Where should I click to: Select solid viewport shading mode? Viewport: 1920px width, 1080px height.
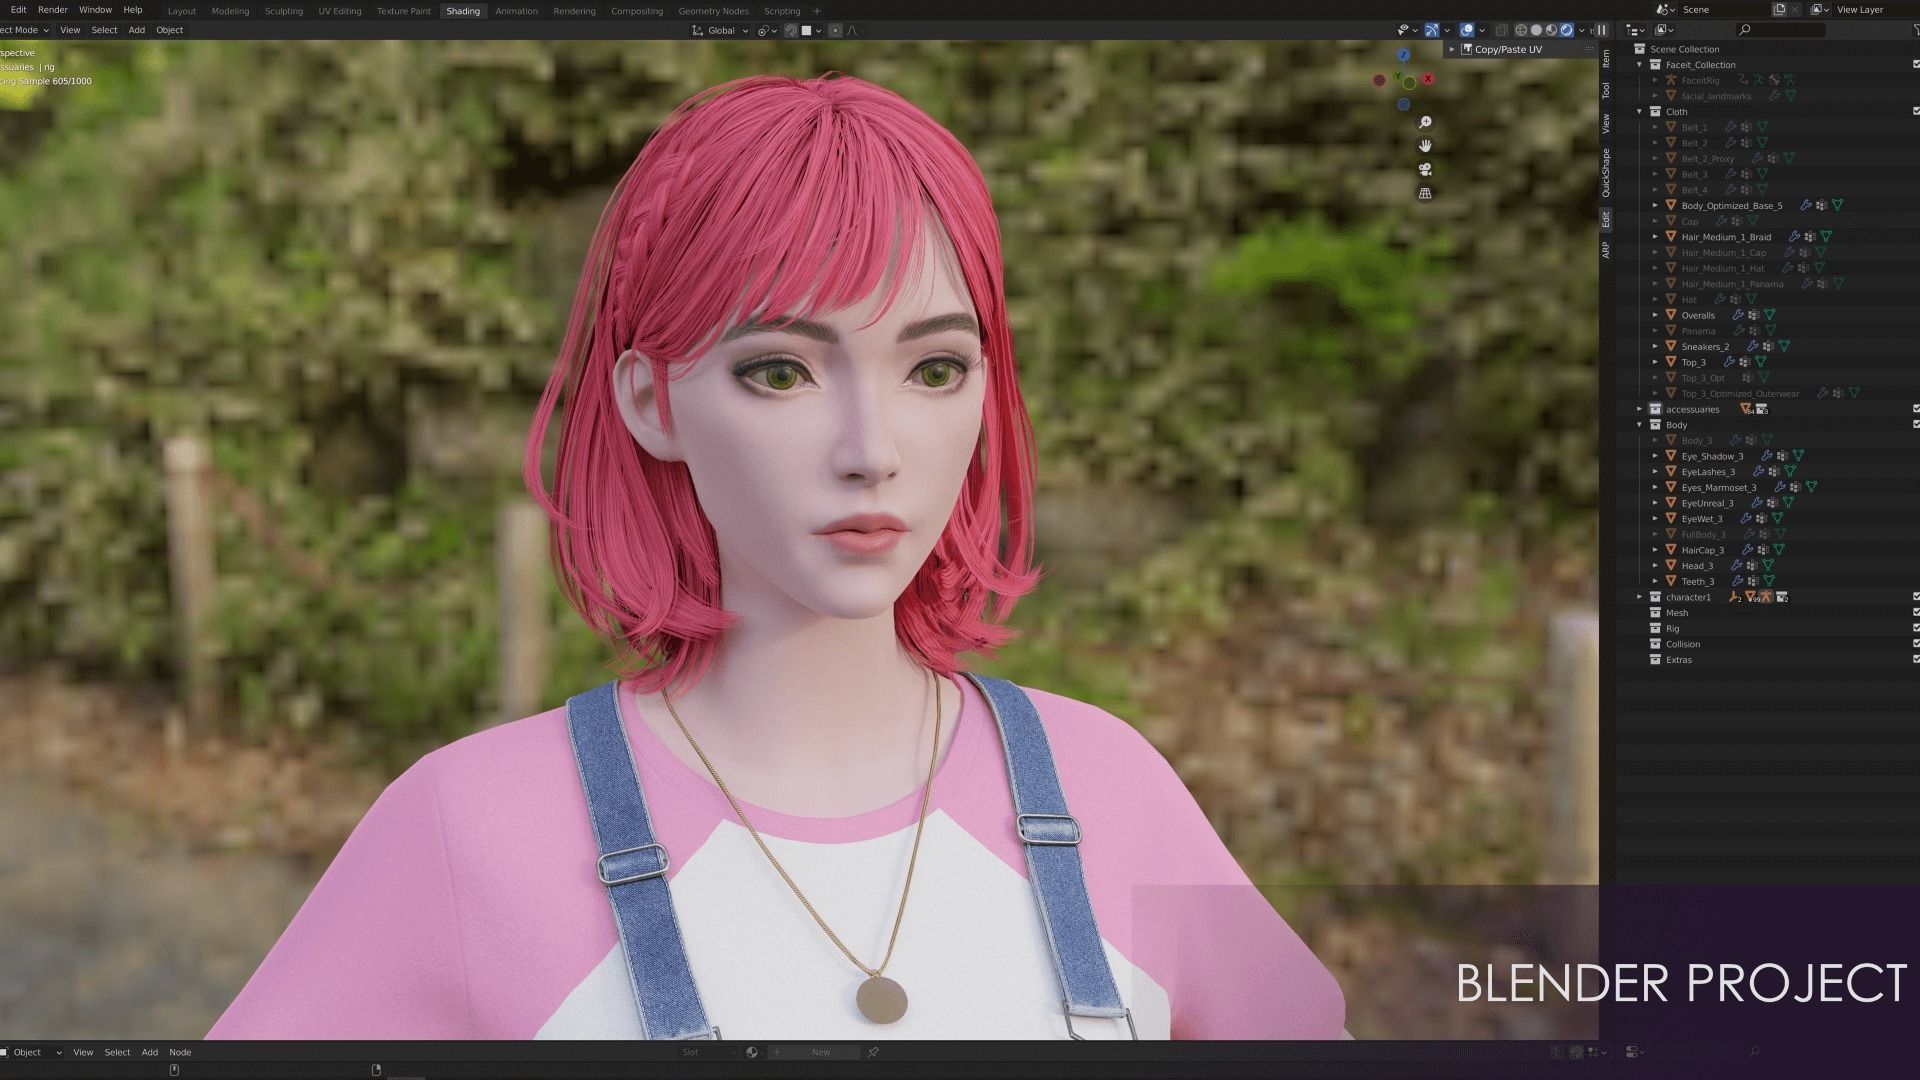point(1536,30)
